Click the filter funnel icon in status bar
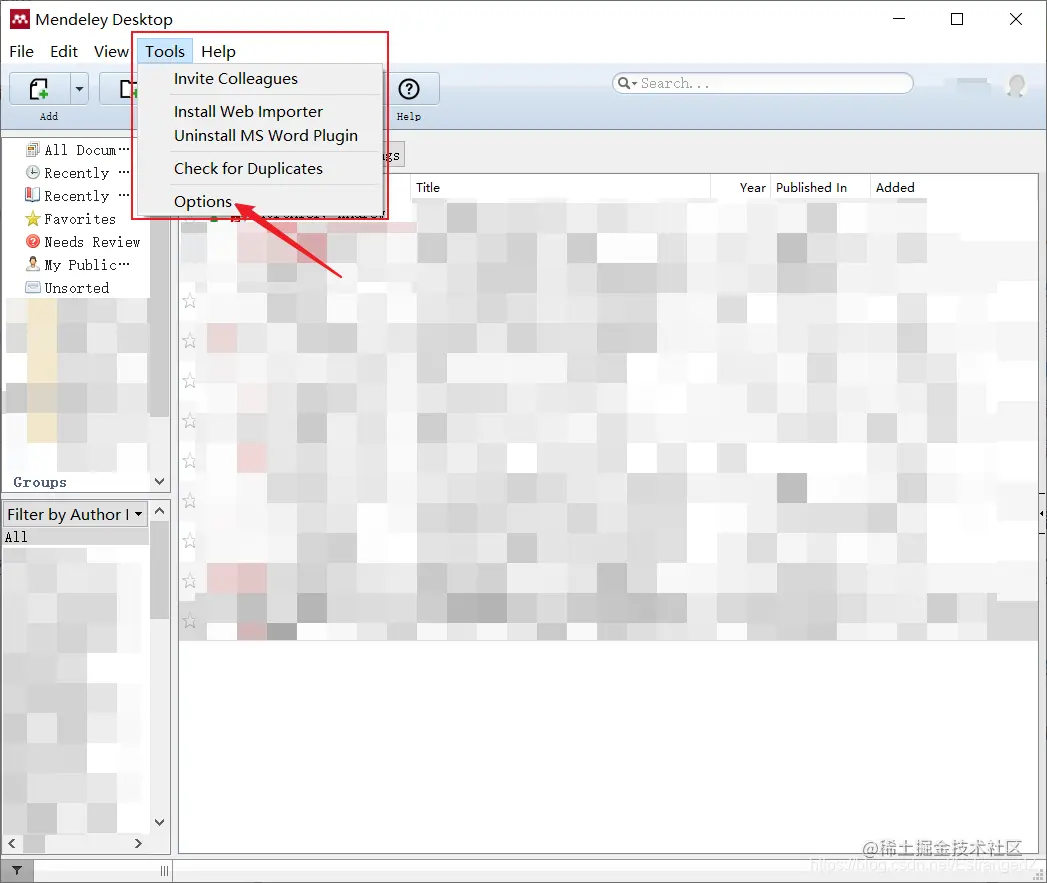The image size is (1047, 883). pos(17,870)
